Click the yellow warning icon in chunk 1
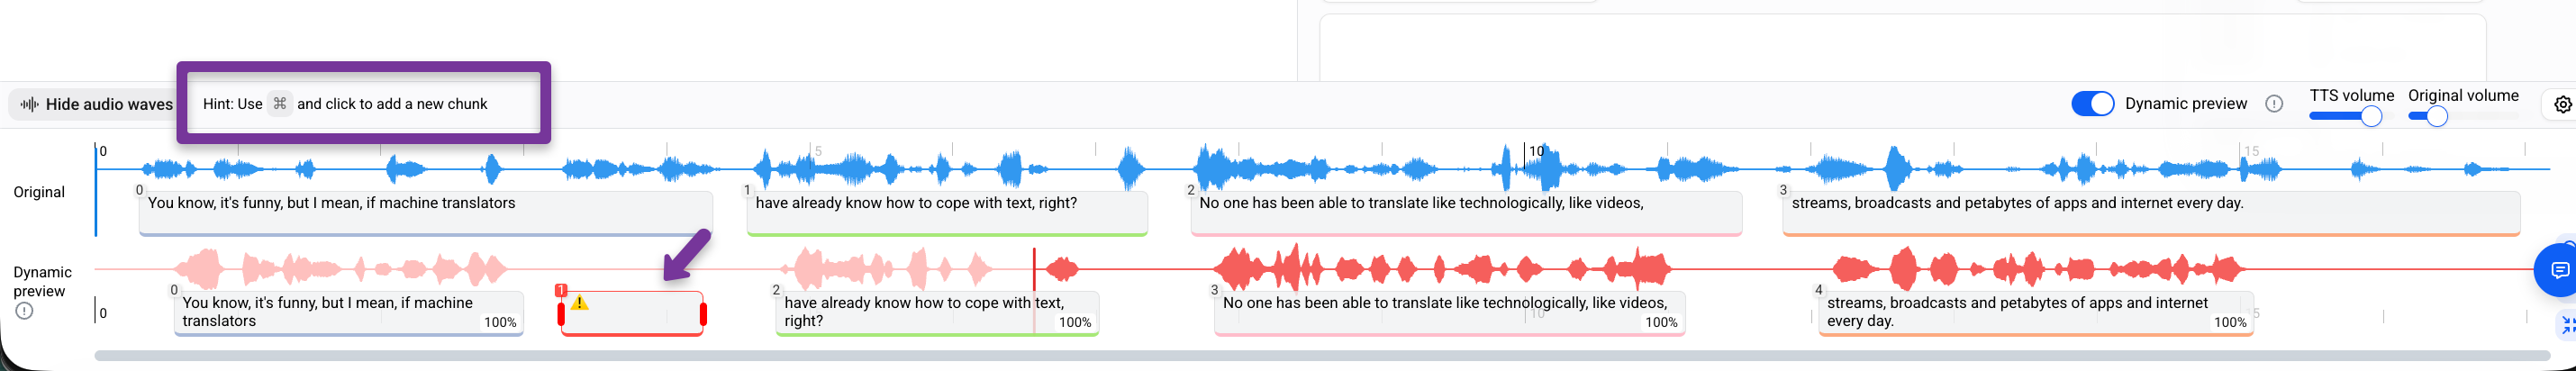2576x371 pixels. pyautogui.click(x=580, y=303)
